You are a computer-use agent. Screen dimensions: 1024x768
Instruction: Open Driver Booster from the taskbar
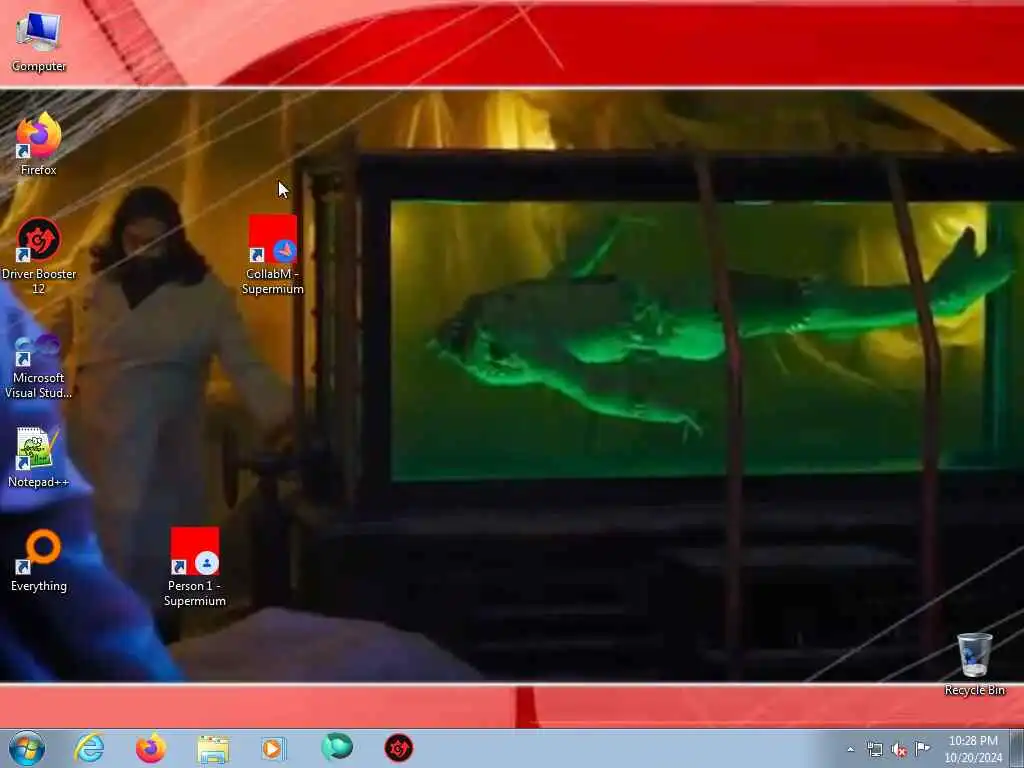pos(398,748)
